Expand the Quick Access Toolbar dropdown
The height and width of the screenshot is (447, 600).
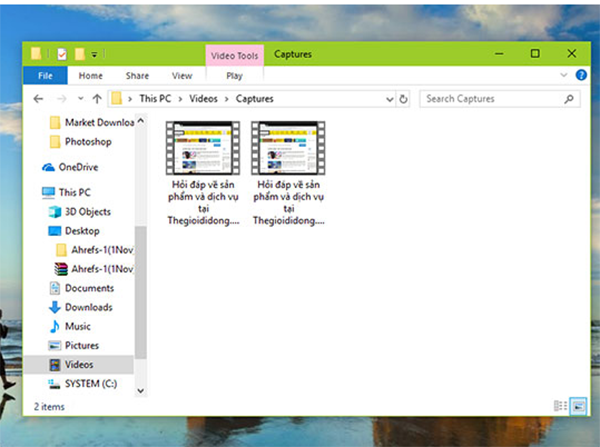95,53
